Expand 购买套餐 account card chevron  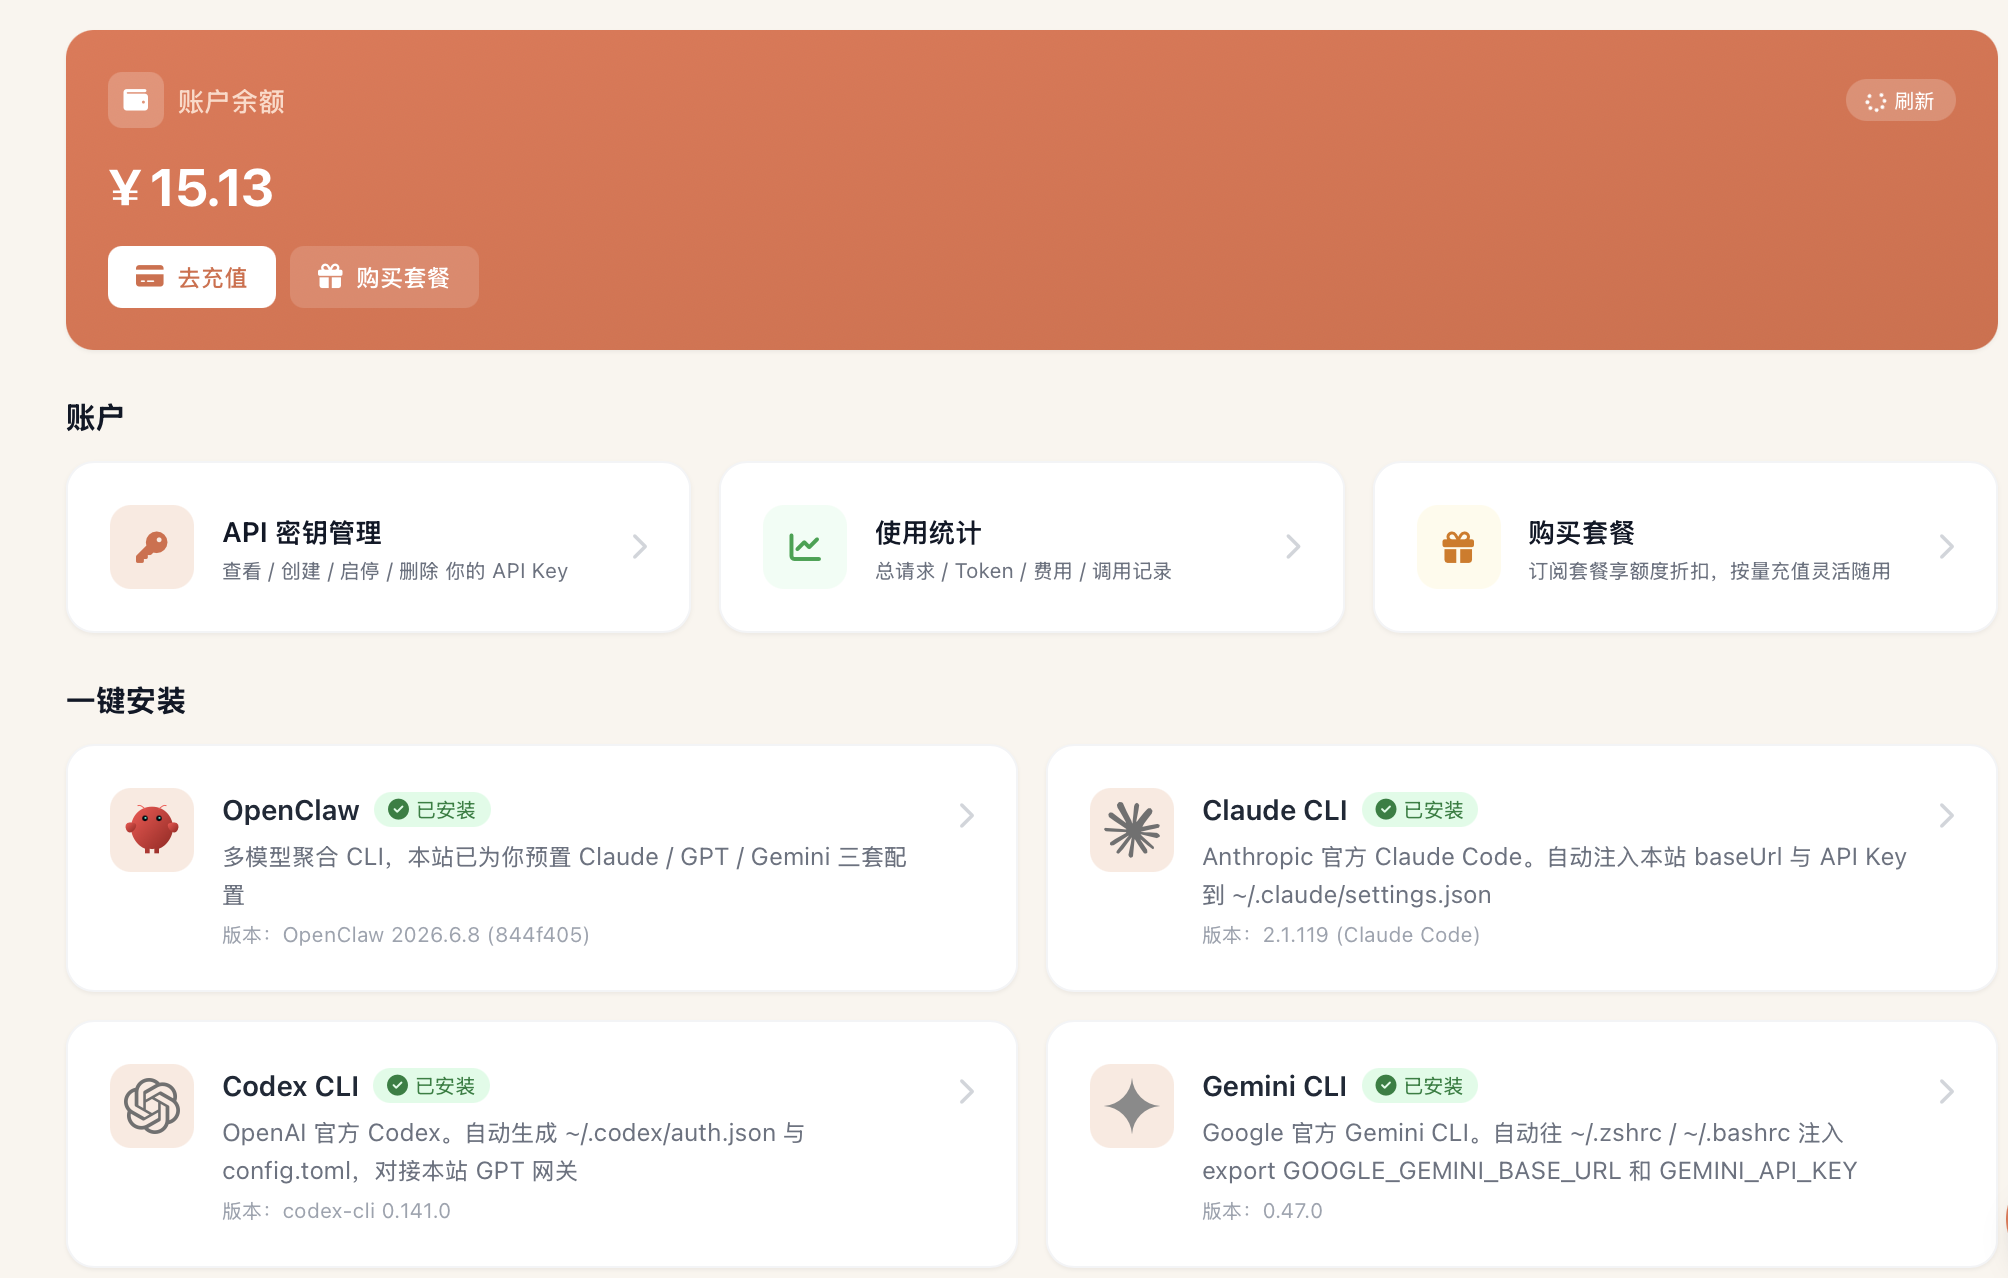coord(1946,547)
